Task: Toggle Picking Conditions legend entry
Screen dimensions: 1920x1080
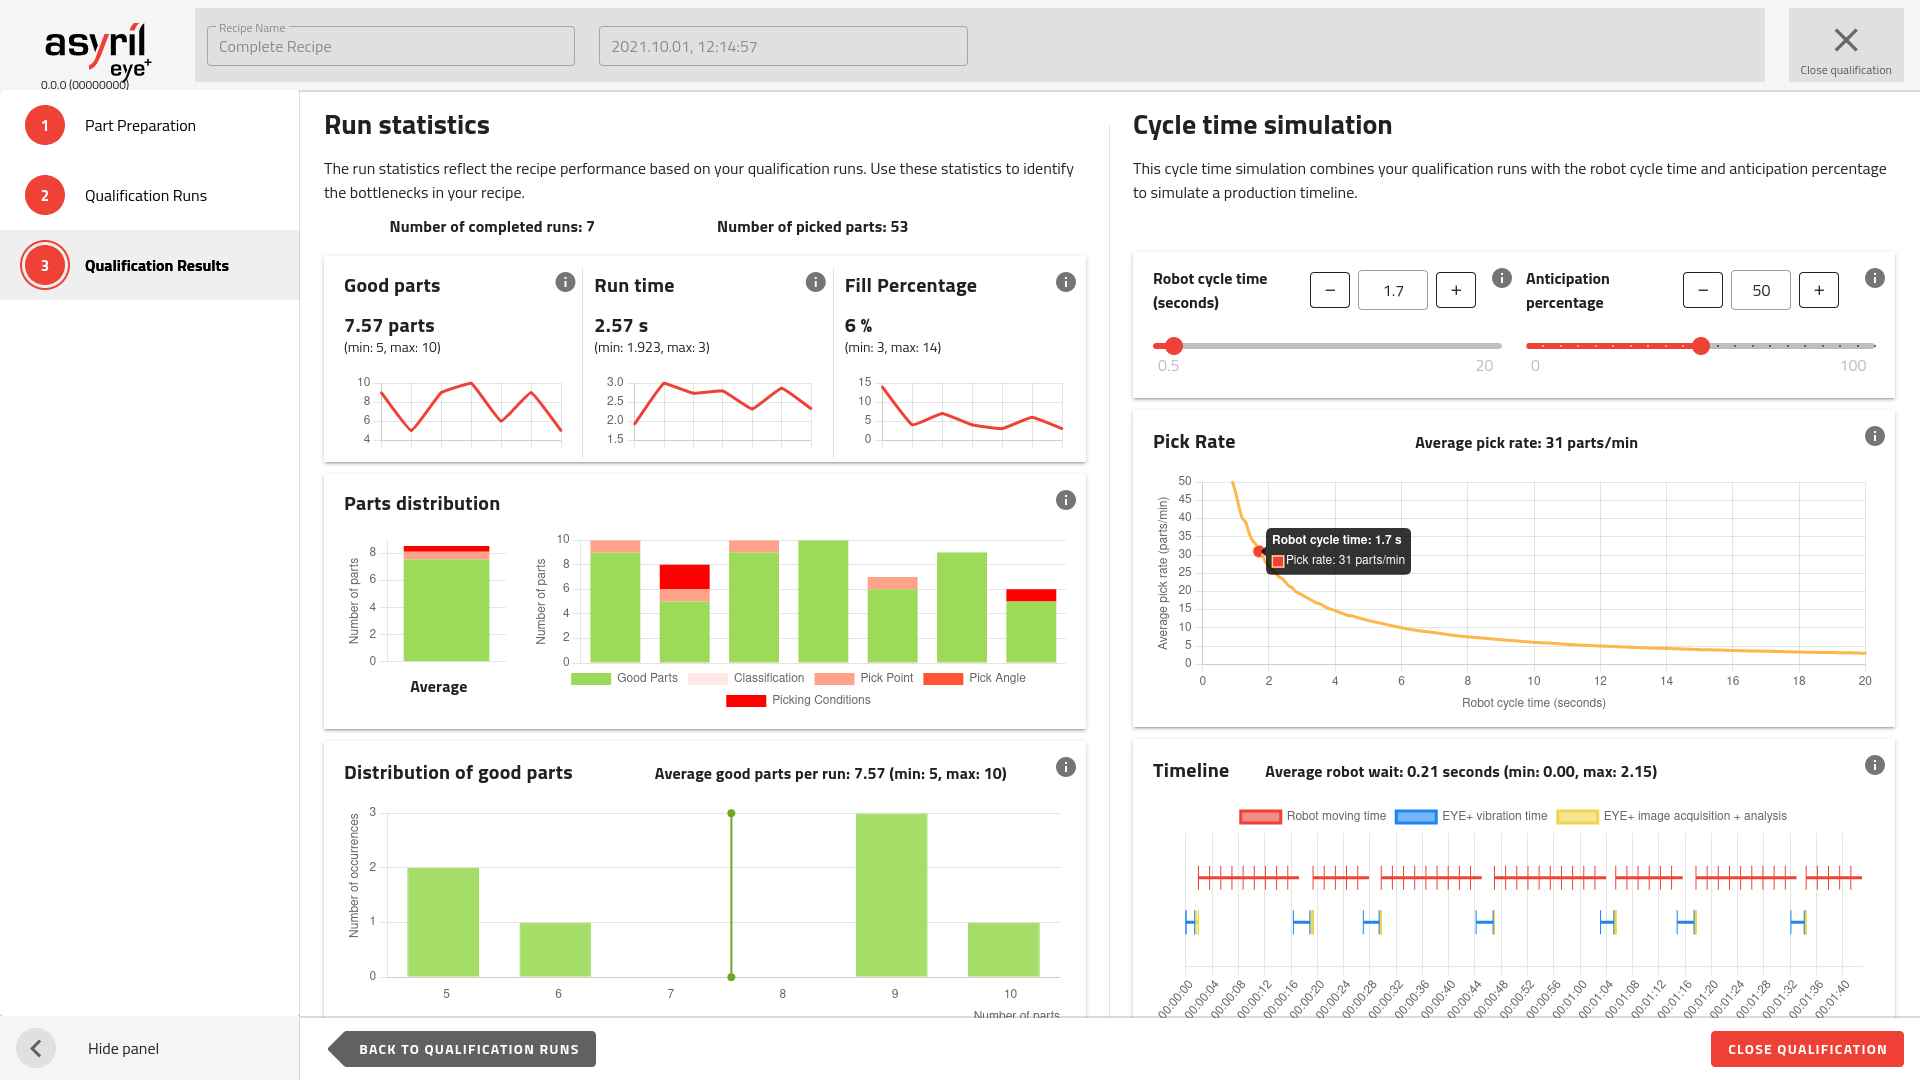Action: point(799,700)
